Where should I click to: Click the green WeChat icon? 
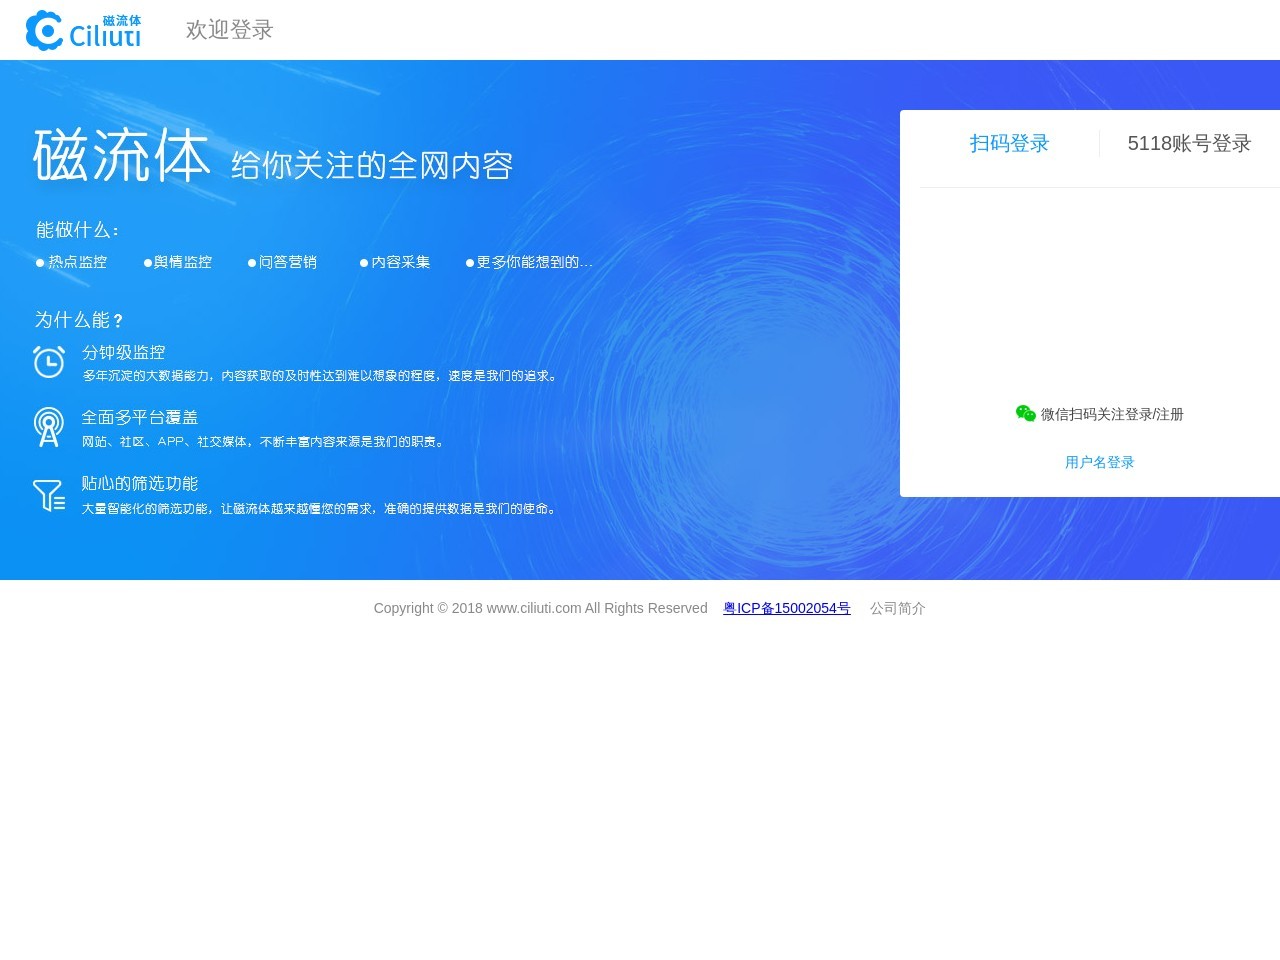1026,414
